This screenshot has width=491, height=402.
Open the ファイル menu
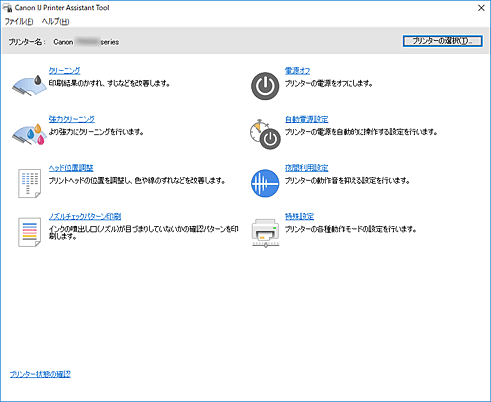[19, 22]
